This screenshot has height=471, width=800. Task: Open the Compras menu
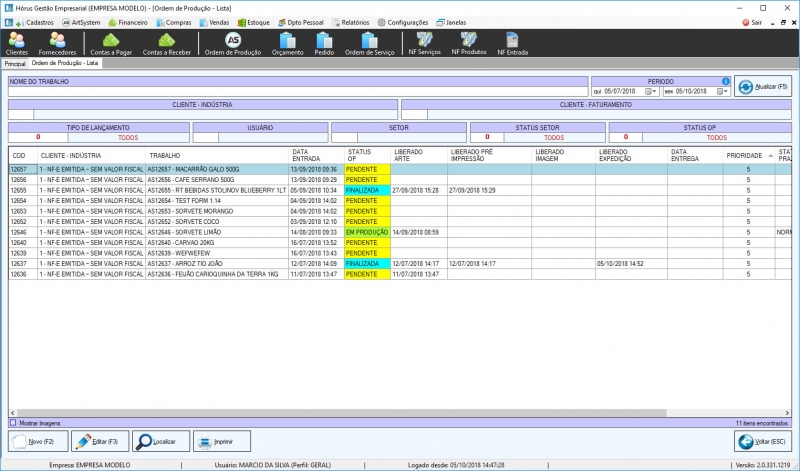click(x=174, y=22)
